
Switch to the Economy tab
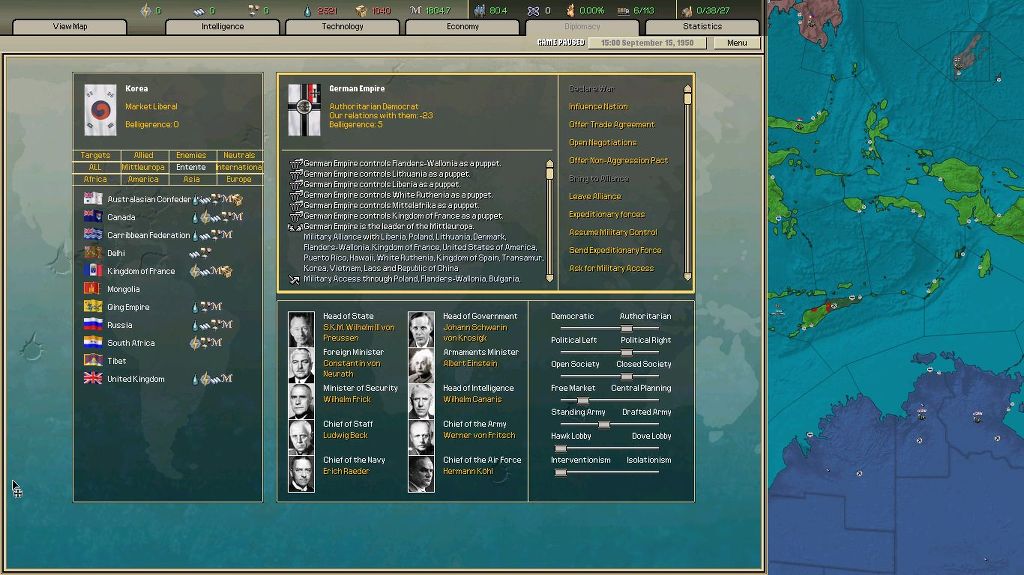coord(462,27)
